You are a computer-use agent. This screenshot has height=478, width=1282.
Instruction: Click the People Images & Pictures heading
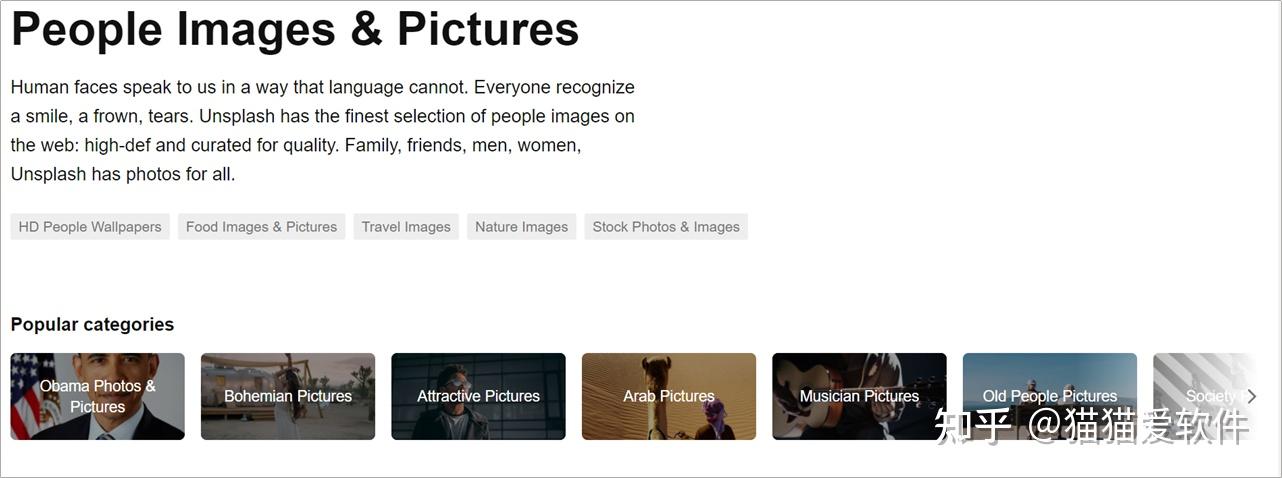[295, 29]
